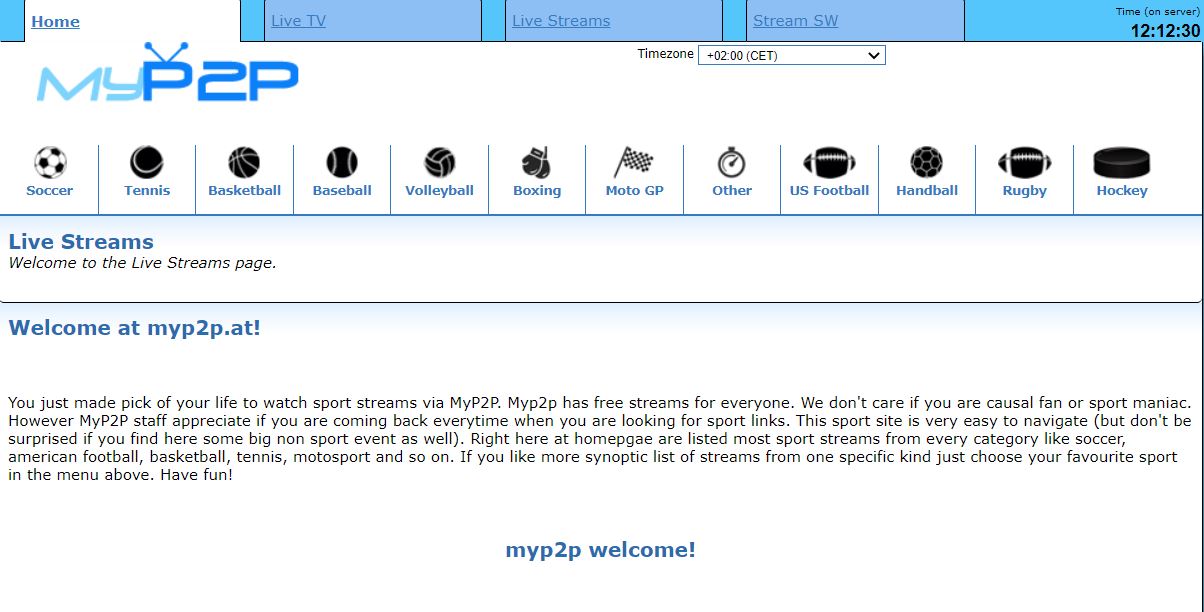
Task: Select the Tennis ball icon
Action: (x=147, y=162)
